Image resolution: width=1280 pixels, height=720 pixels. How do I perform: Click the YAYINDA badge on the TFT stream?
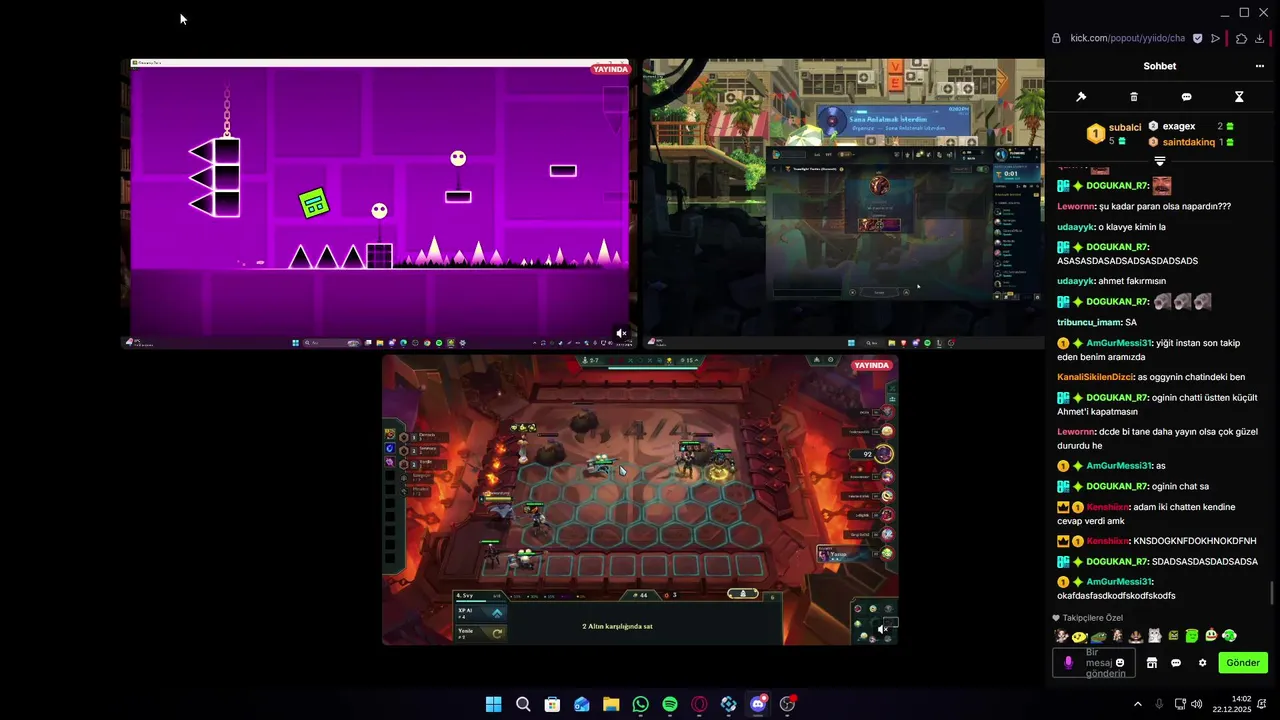pyautogui.click(x=872, y=365)
